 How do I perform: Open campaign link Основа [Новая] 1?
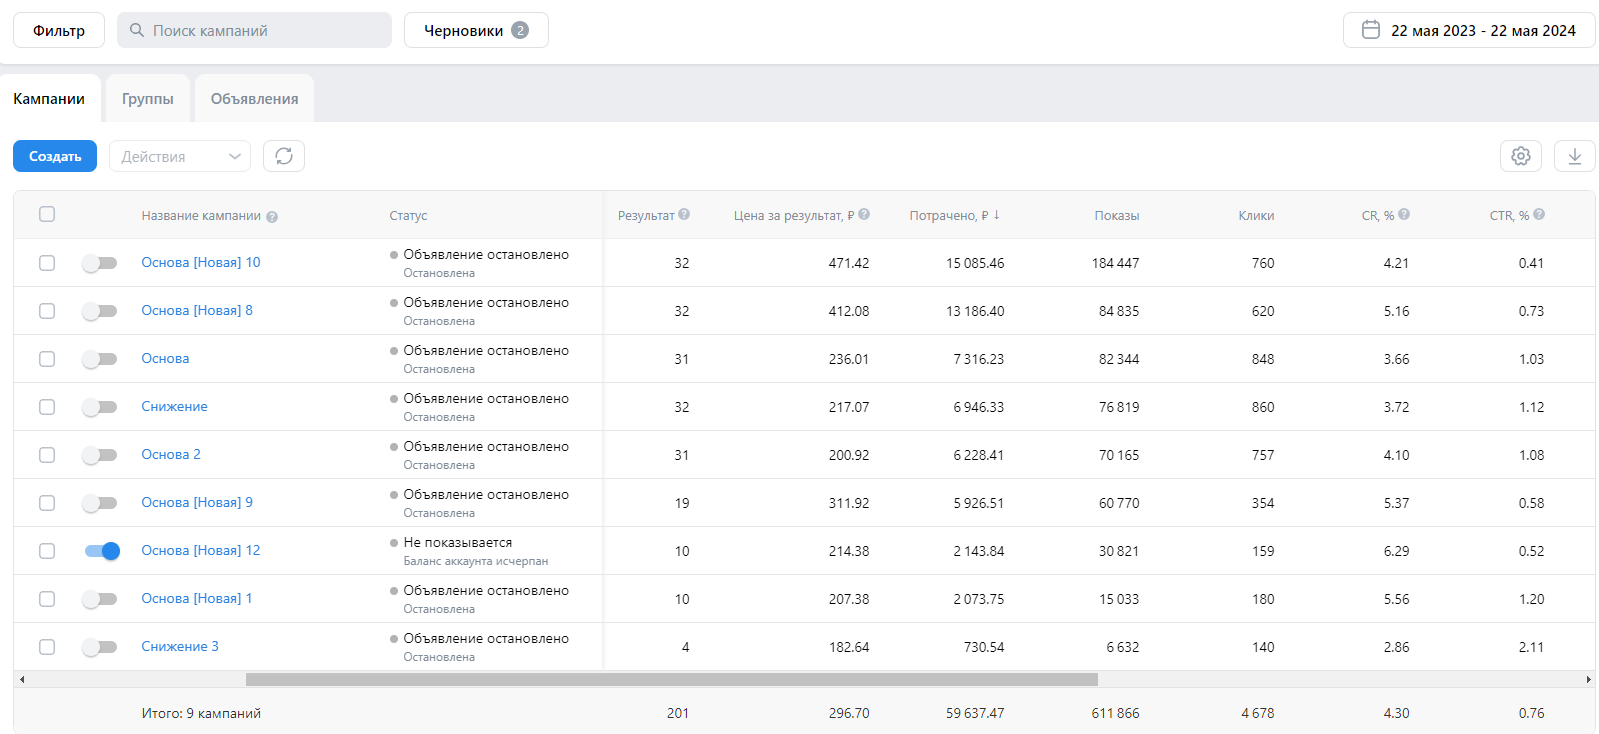197,598
